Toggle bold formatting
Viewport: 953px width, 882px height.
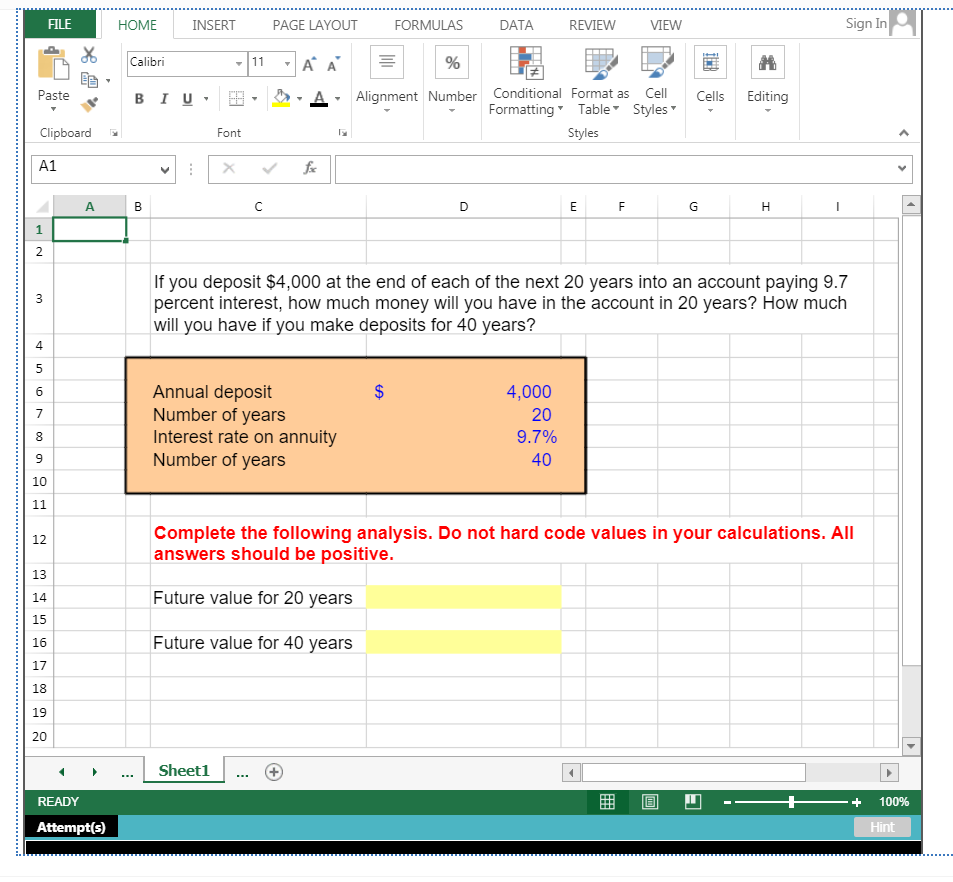click(139, 99)
